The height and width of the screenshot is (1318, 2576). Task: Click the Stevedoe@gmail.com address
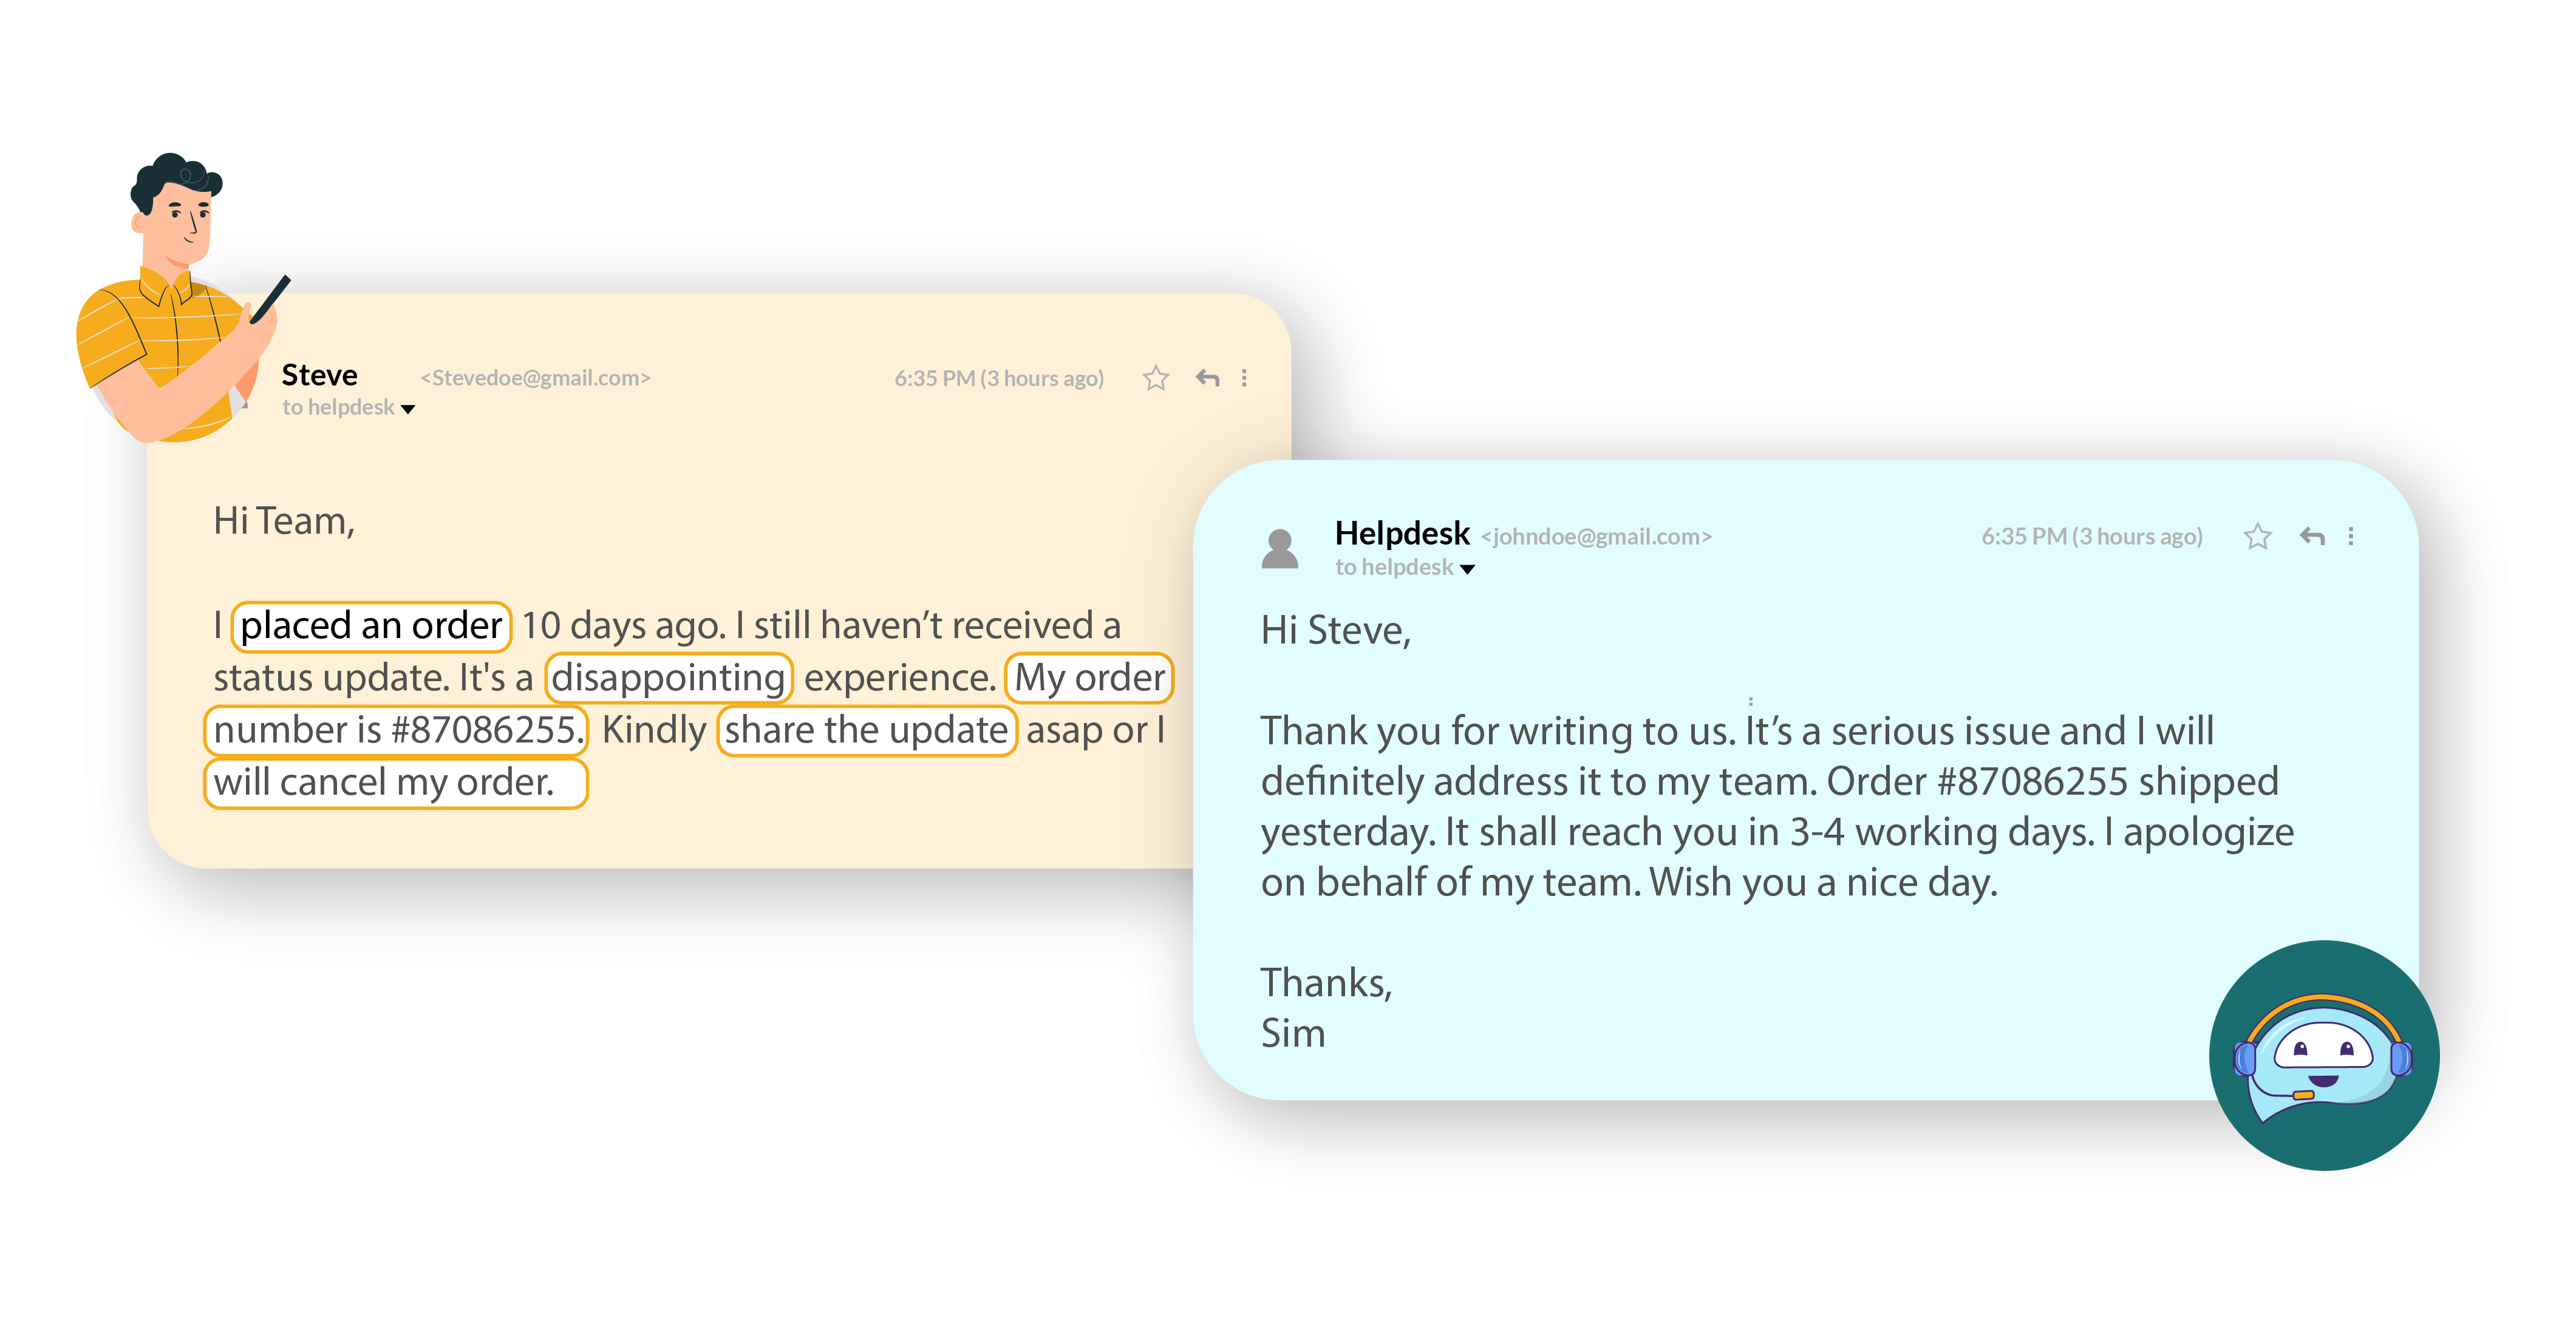tap(535, 378)
